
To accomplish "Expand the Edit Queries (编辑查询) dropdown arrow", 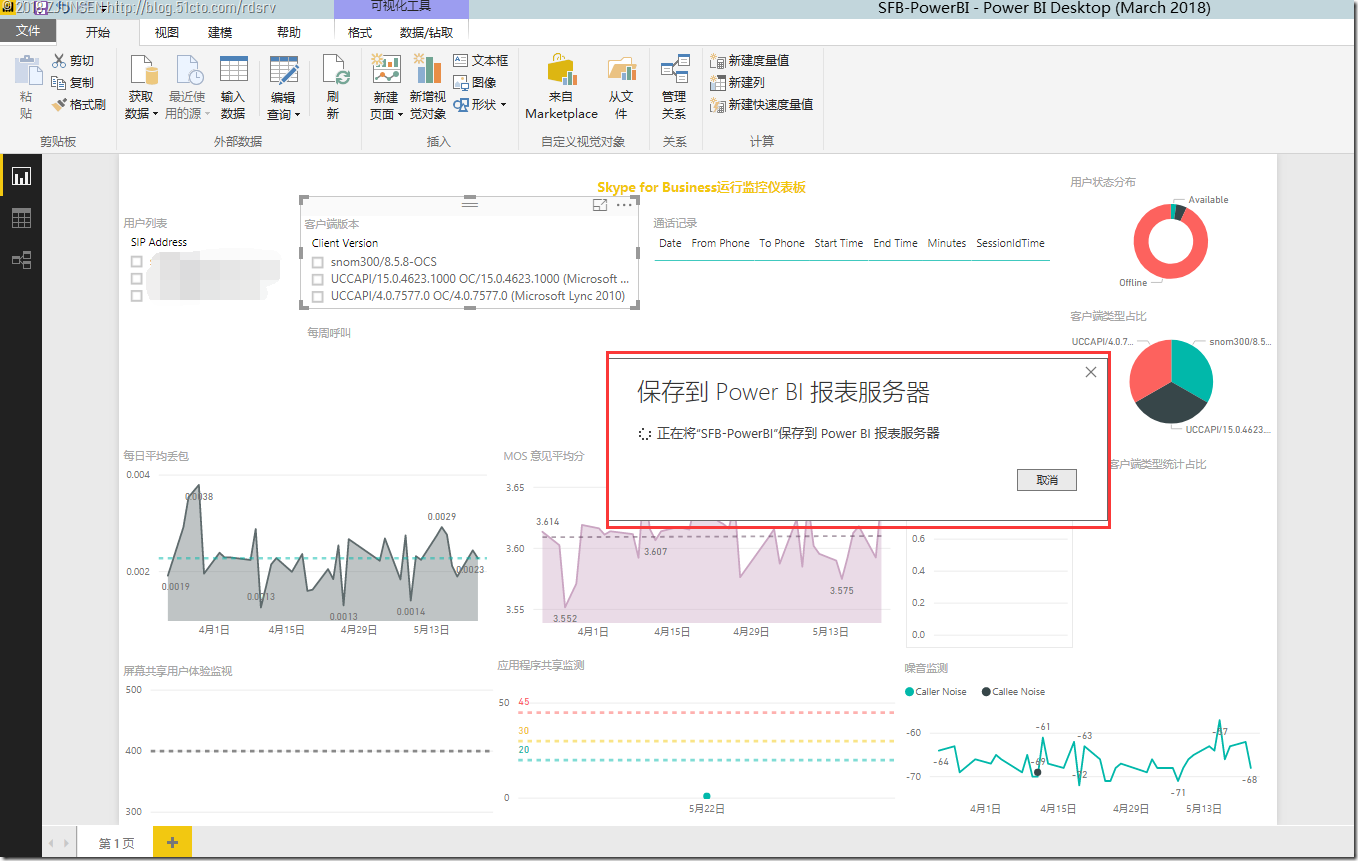I will pyautogui.click(x=298, y=115).
